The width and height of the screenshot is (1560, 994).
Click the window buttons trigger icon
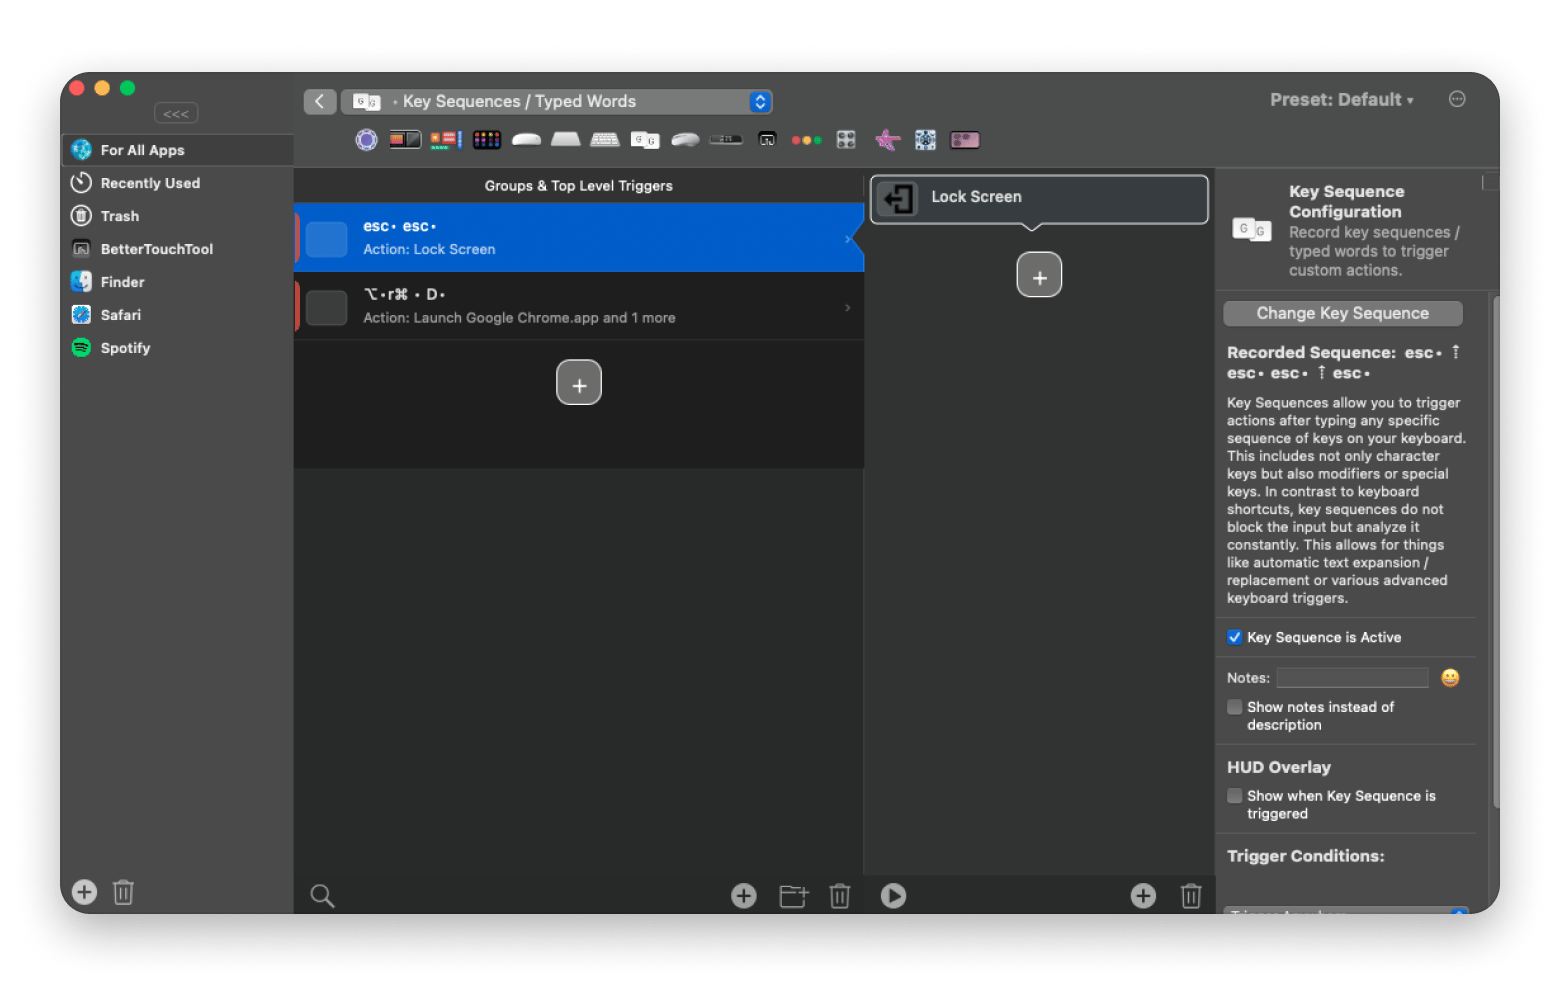click(x=806, y=140)
